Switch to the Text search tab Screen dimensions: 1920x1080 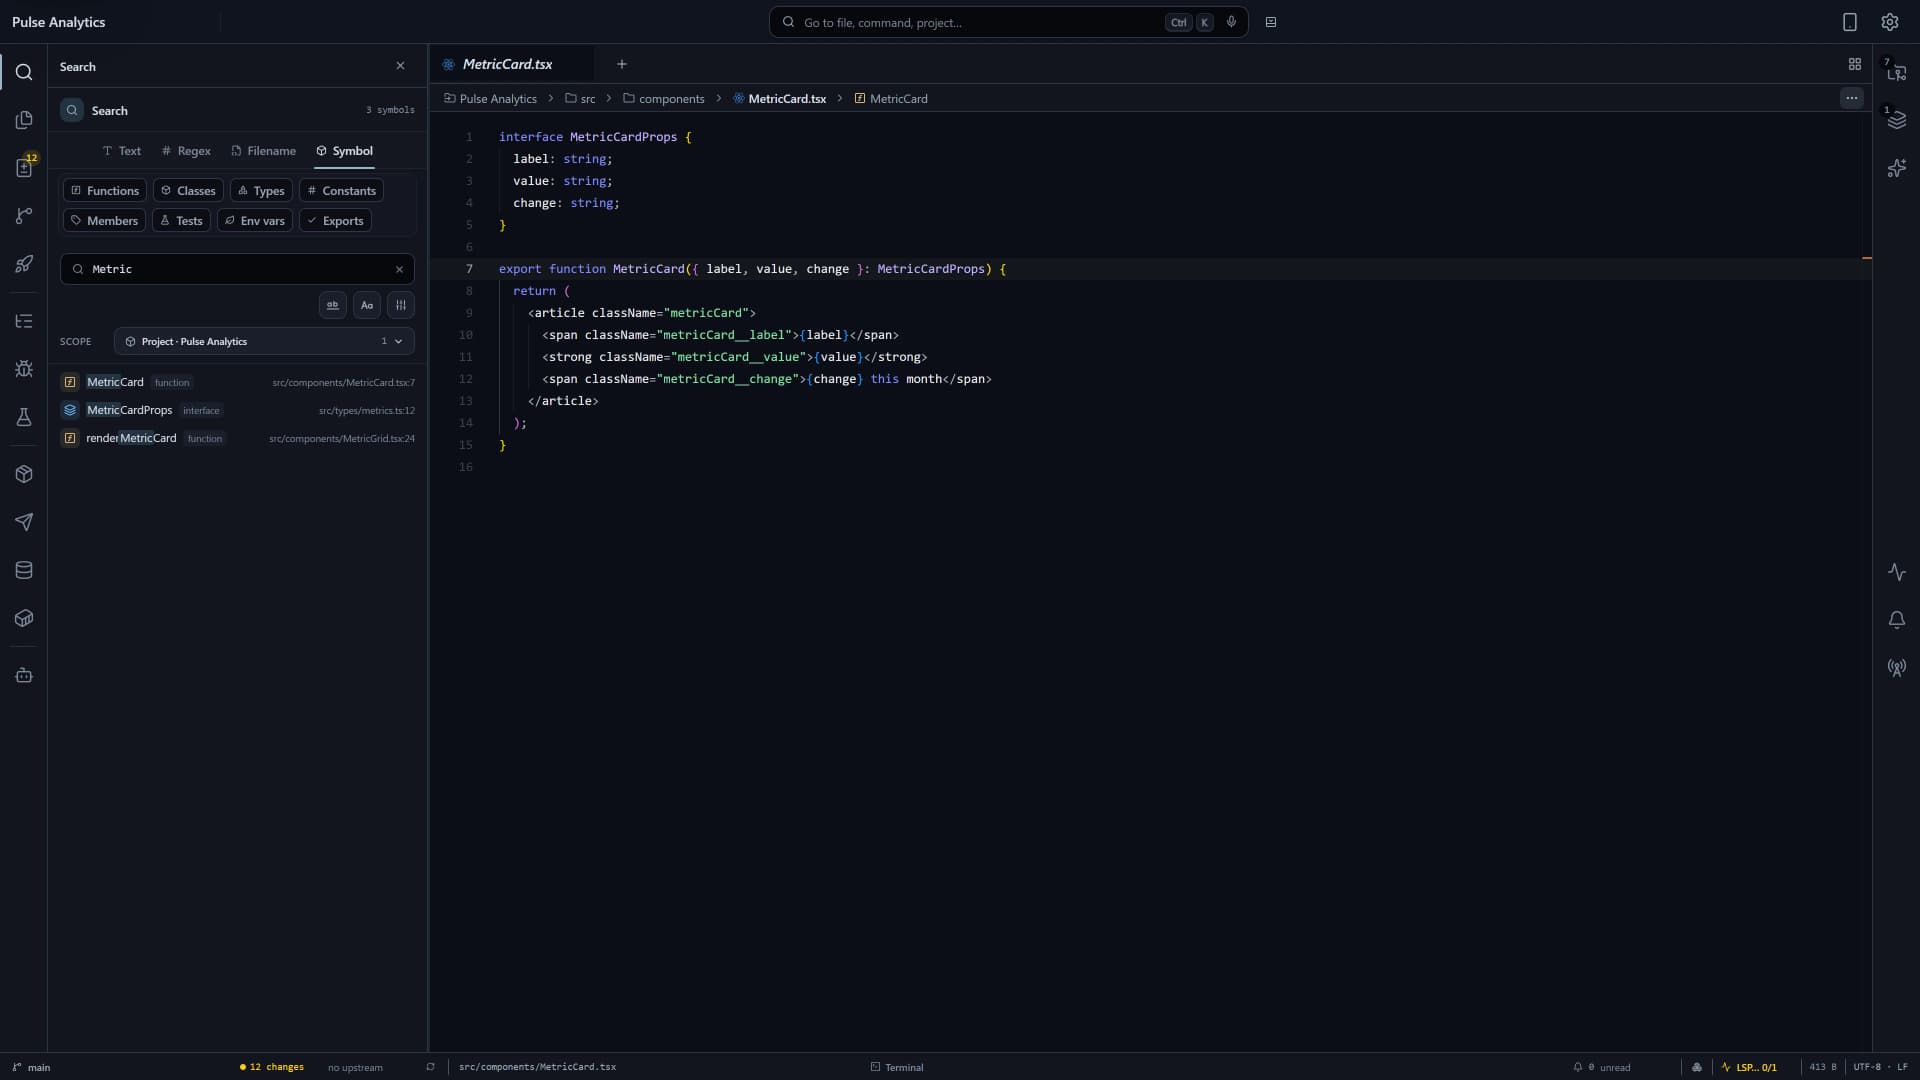[x=121, y=151]
